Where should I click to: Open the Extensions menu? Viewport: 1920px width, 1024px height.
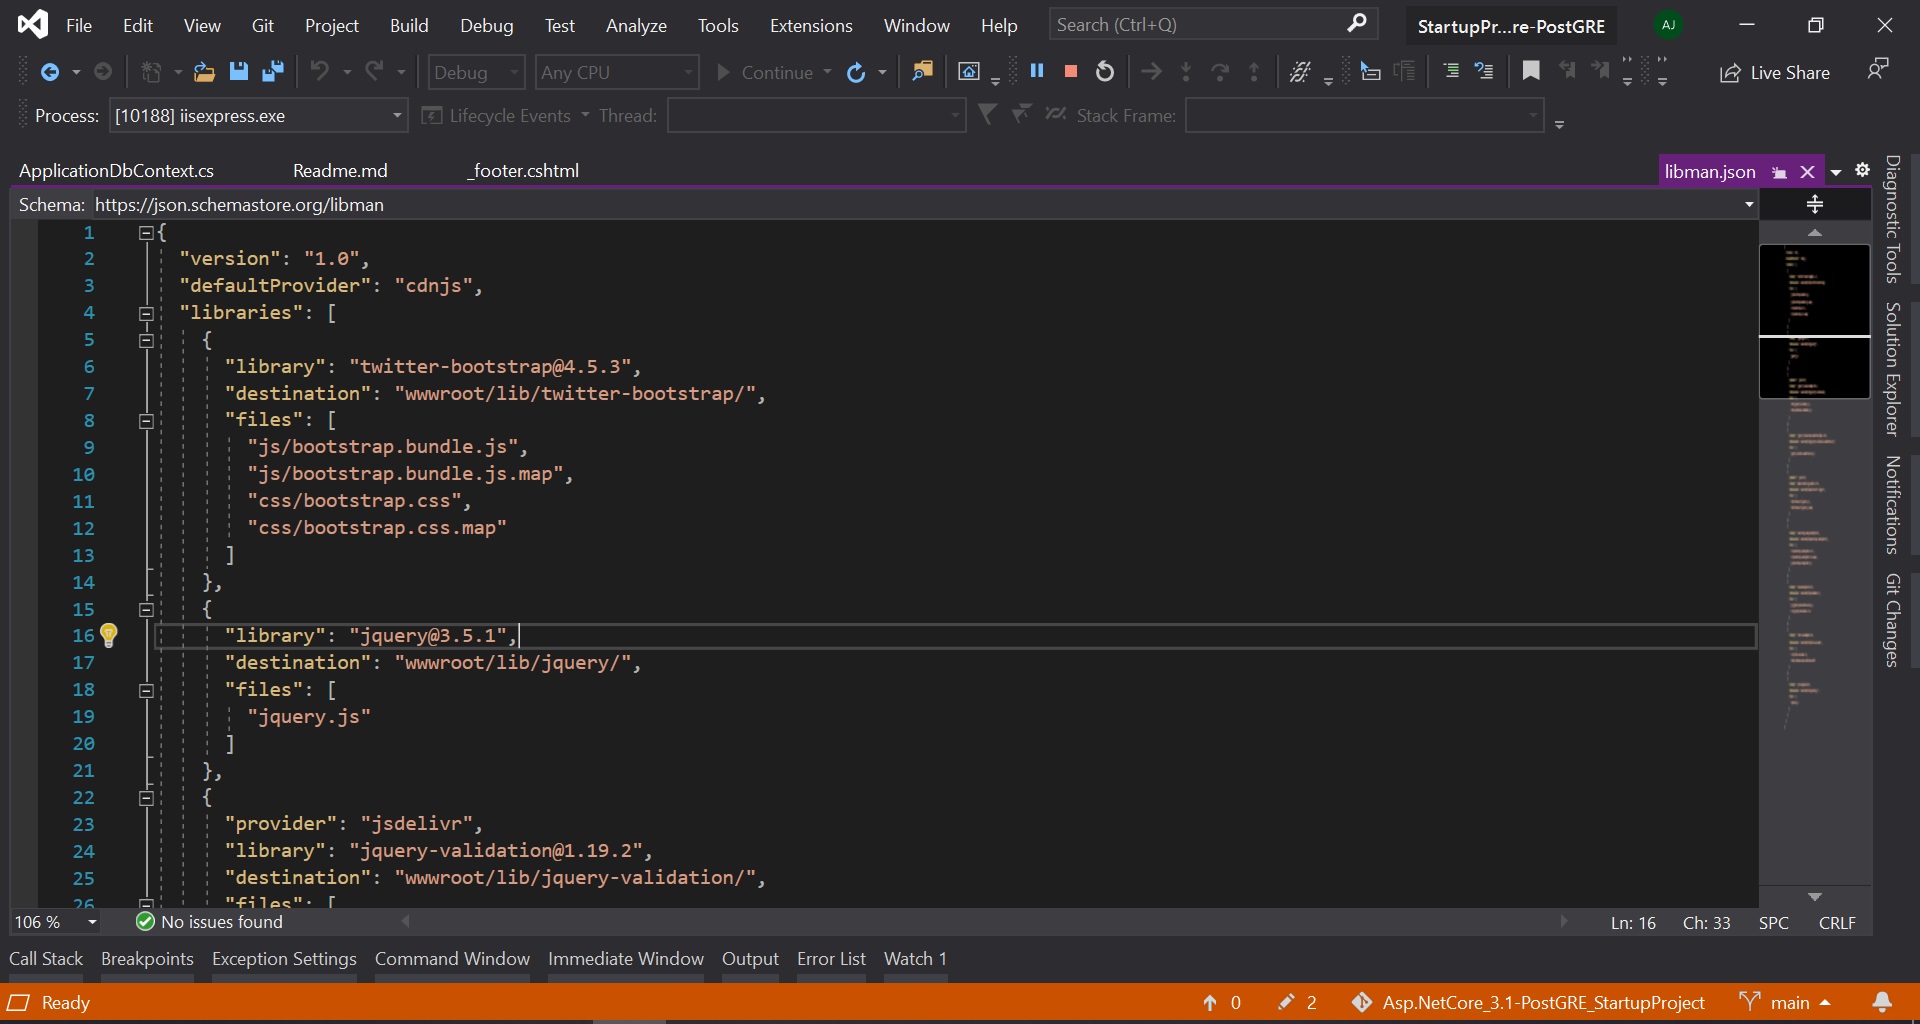tap(811, 25)
